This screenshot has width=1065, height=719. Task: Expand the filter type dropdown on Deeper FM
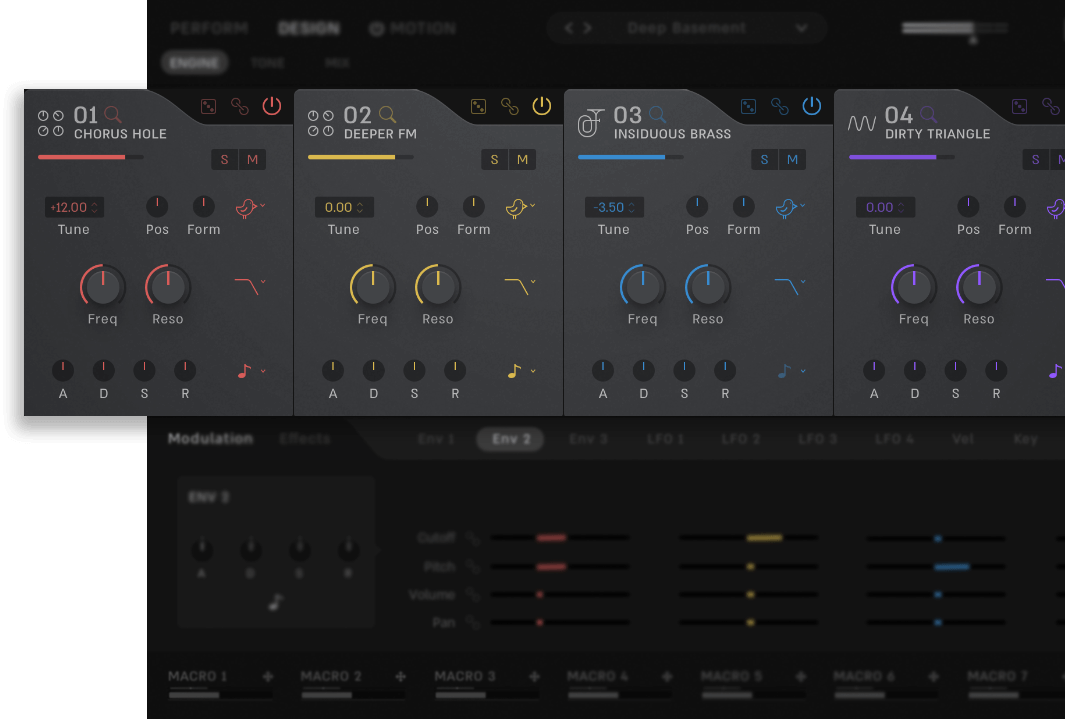(x=519, y=285)
